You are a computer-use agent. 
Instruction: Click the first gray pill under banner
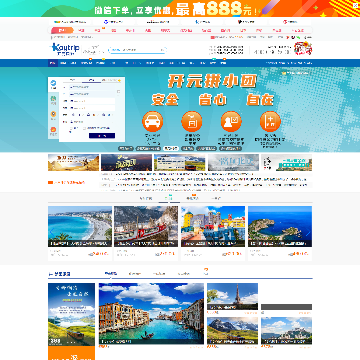pos(126,148)
